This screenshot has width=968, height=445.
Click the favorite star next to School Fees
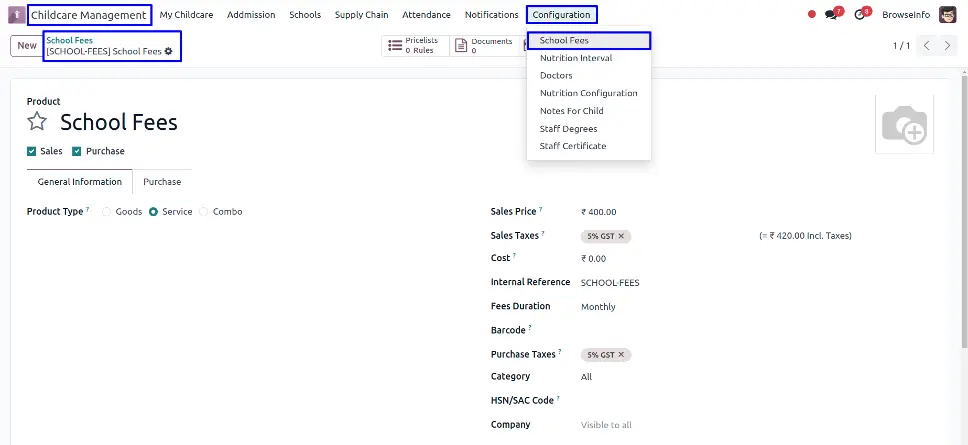click(x=37, y=122)
